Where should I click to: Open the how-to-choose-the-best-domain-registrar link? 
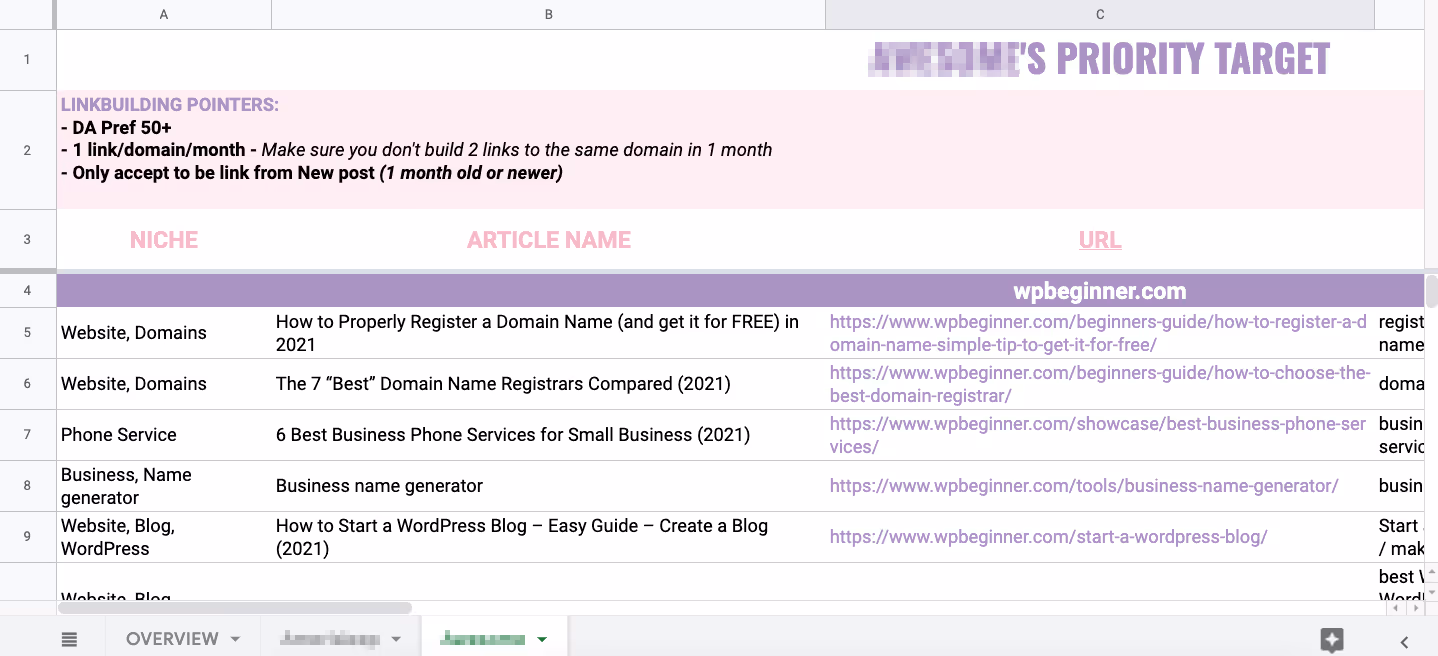tap(1100, 384)
